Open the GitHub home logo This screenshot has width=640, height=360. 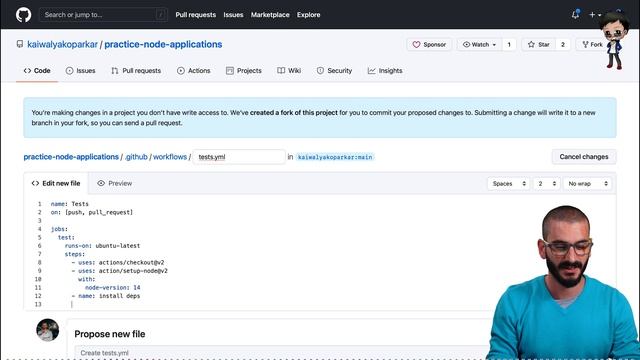[23, 15]
